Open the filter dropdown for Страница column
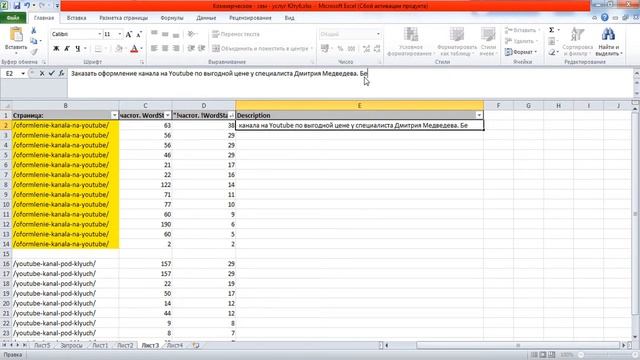This screenshot has width=640, height=360. click(x=114, y=116)
